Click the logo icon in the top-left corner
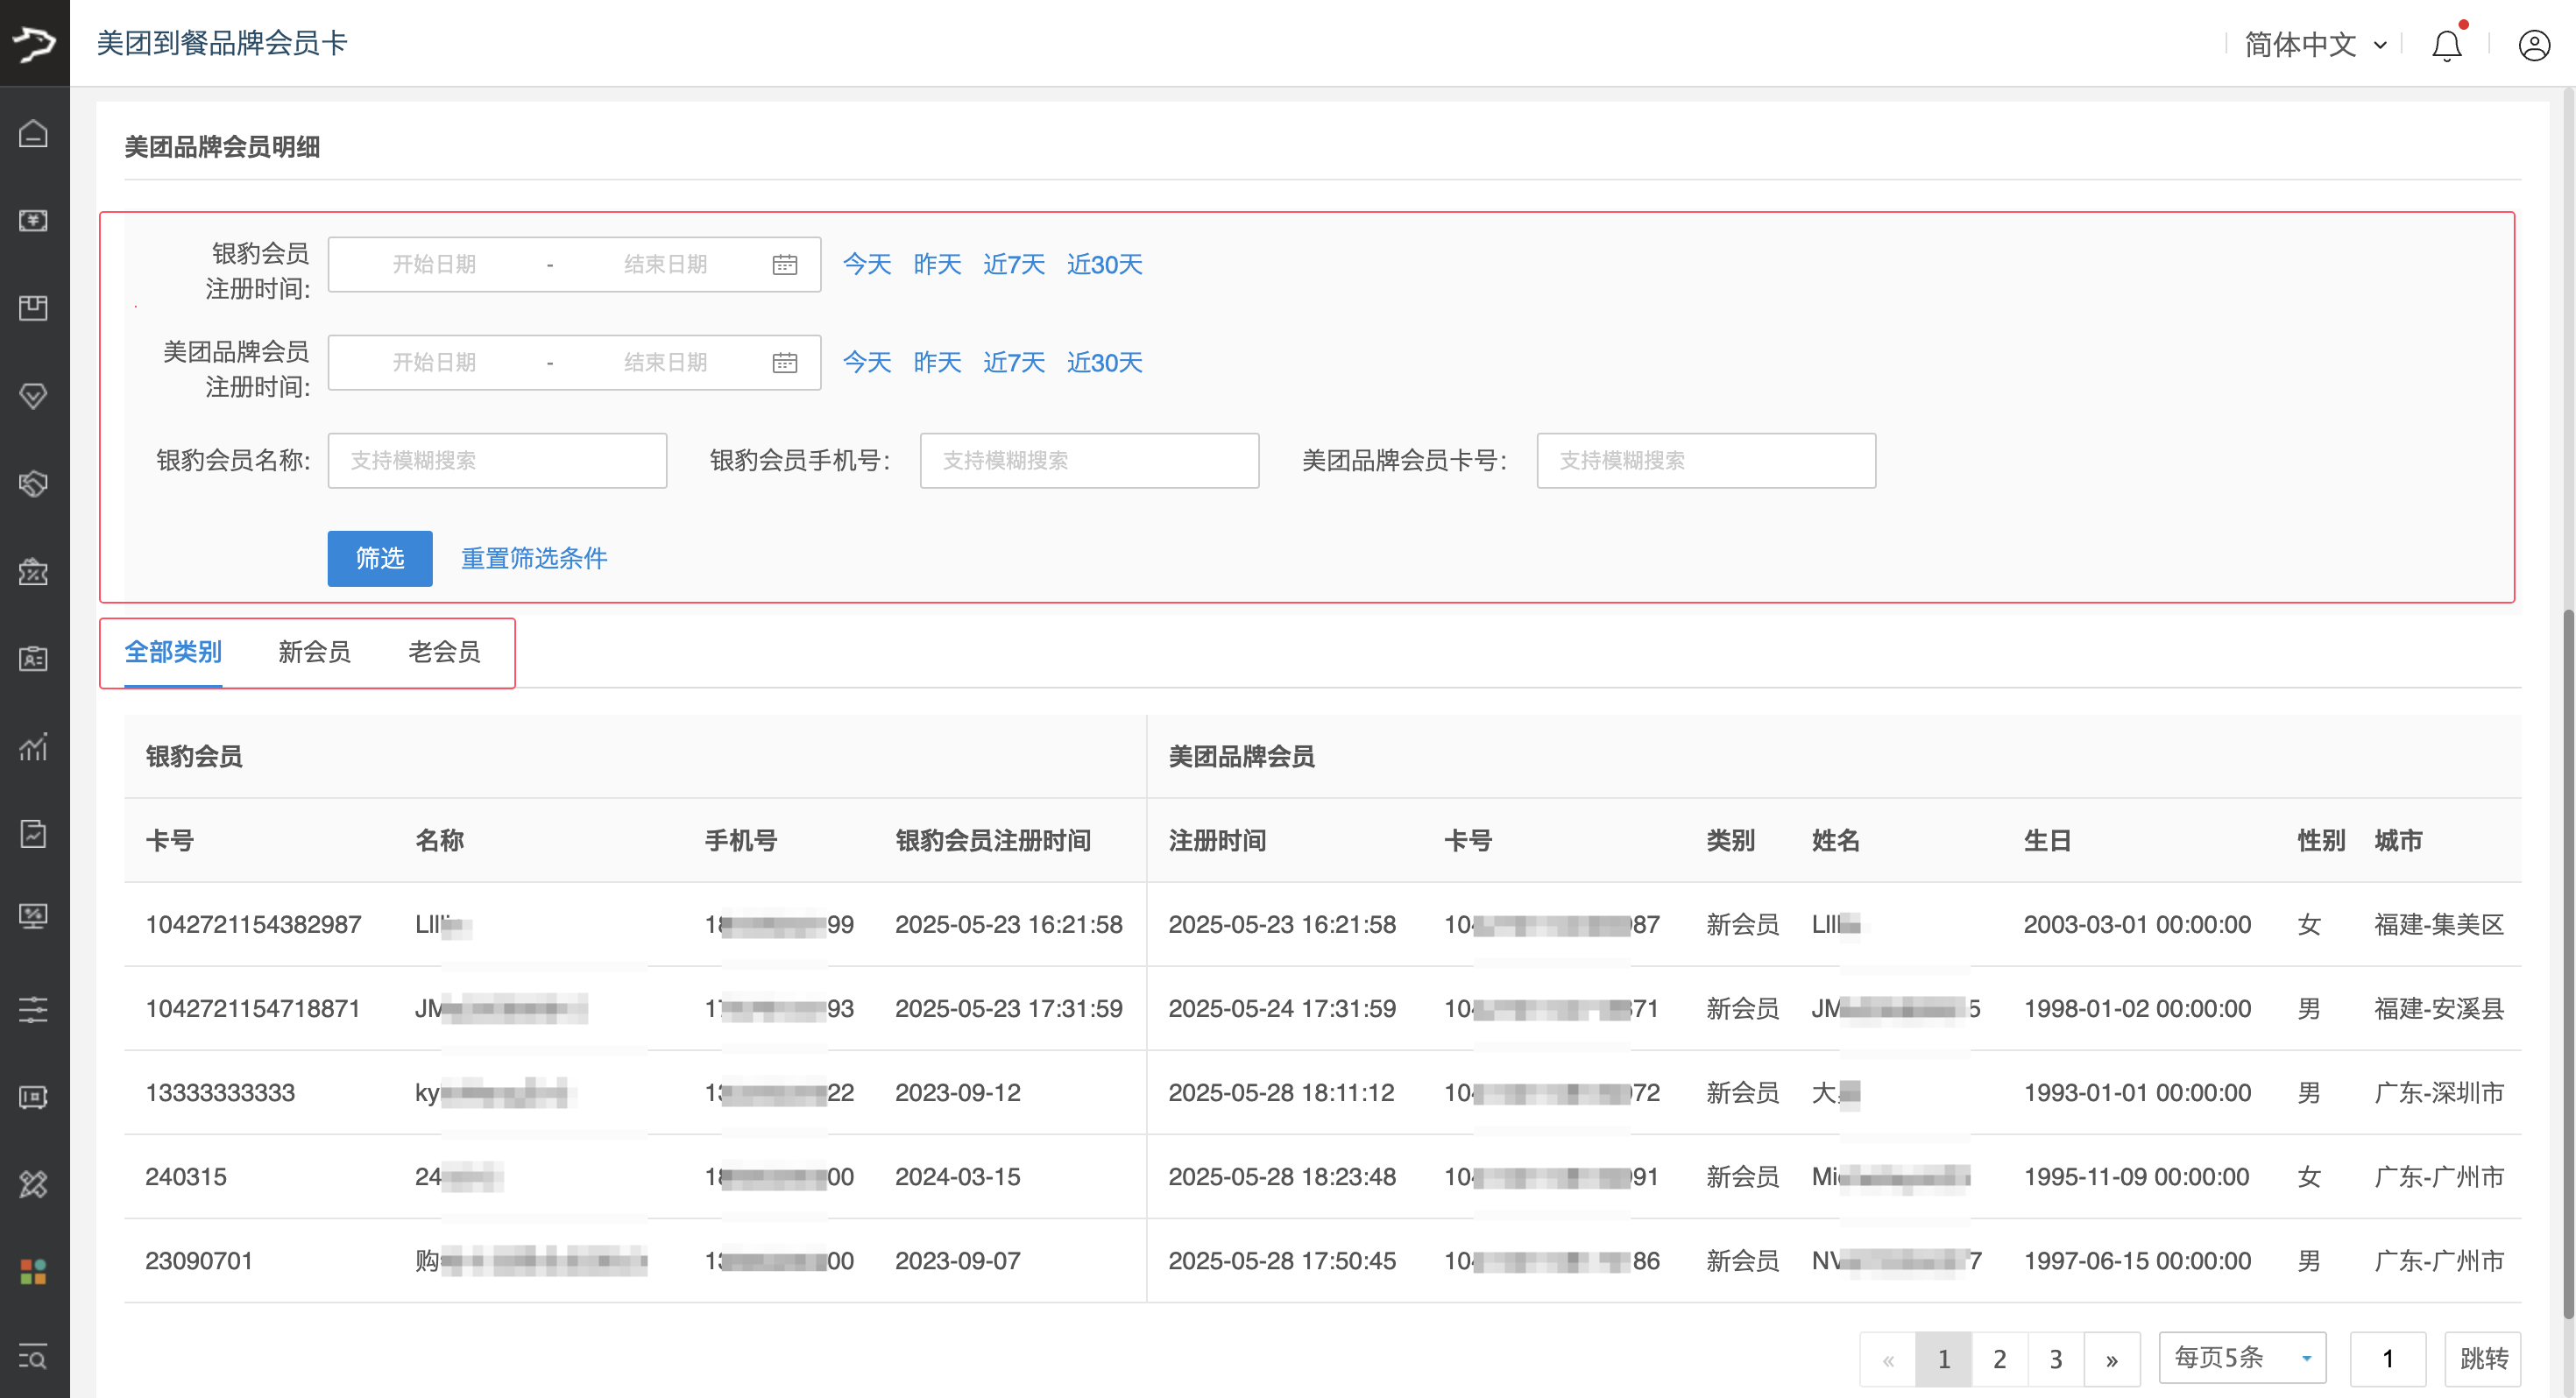 tap(35, 43)
